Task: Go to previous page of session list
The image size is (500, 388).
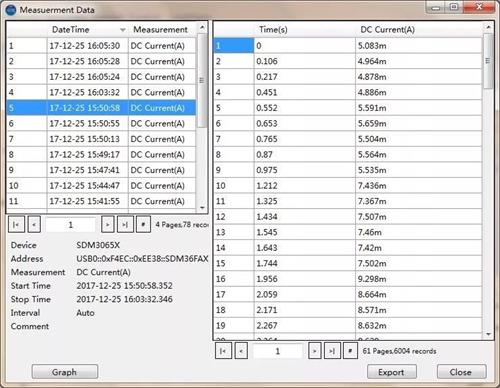Action: coord(34,224)
